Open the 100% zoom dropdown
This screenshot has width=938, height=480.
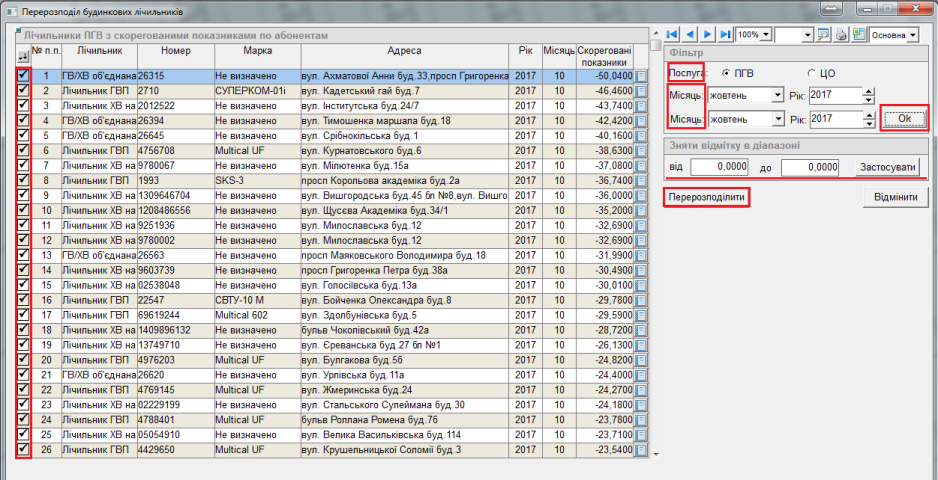point(765,35)
